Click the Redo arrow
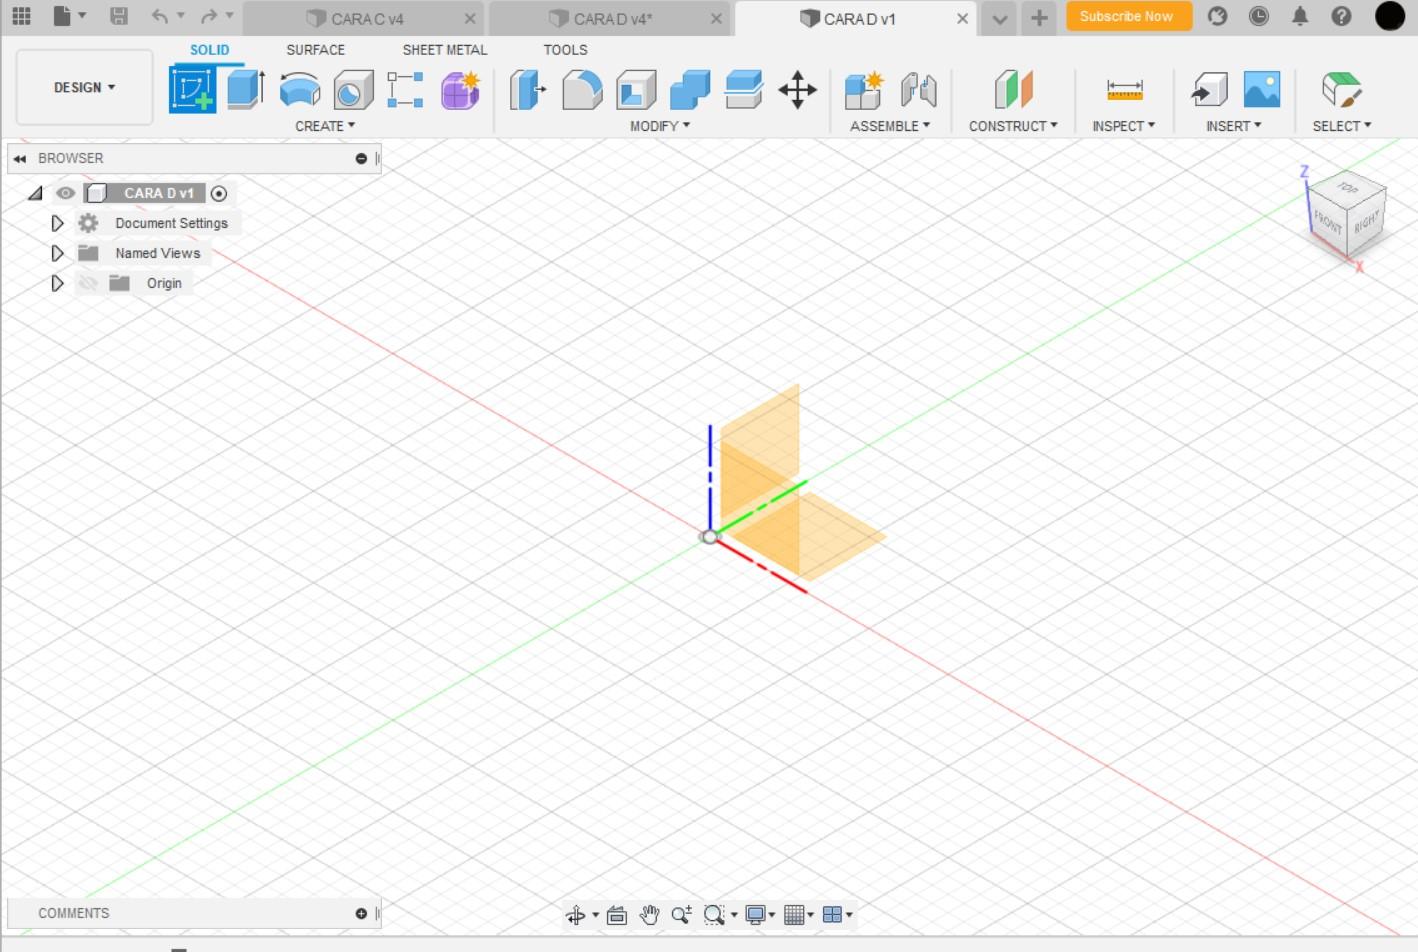The width and height of the screenshot is (1418, 952). (x=209, y=16)
